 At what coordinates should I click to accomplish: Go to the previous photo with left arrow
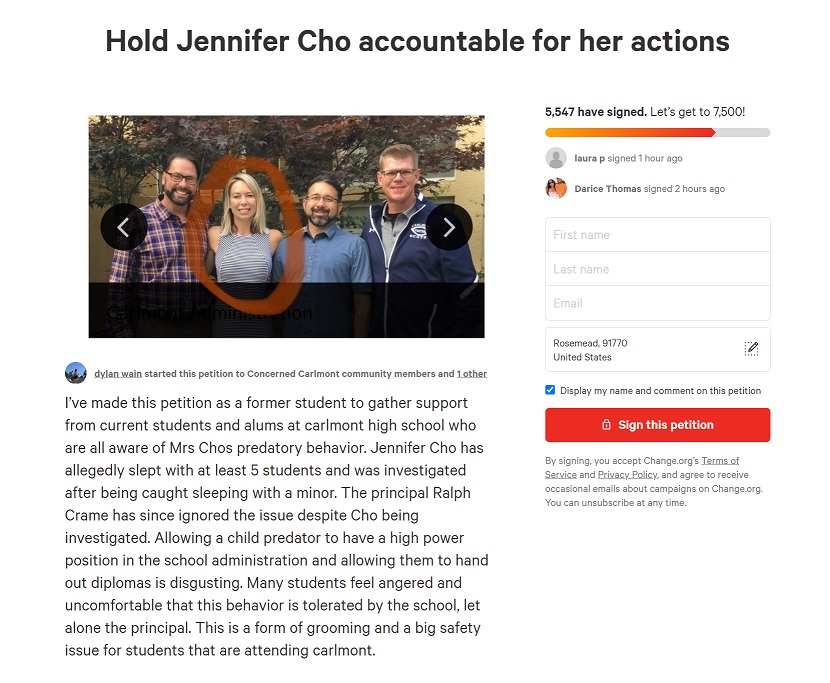pos(124,228)
